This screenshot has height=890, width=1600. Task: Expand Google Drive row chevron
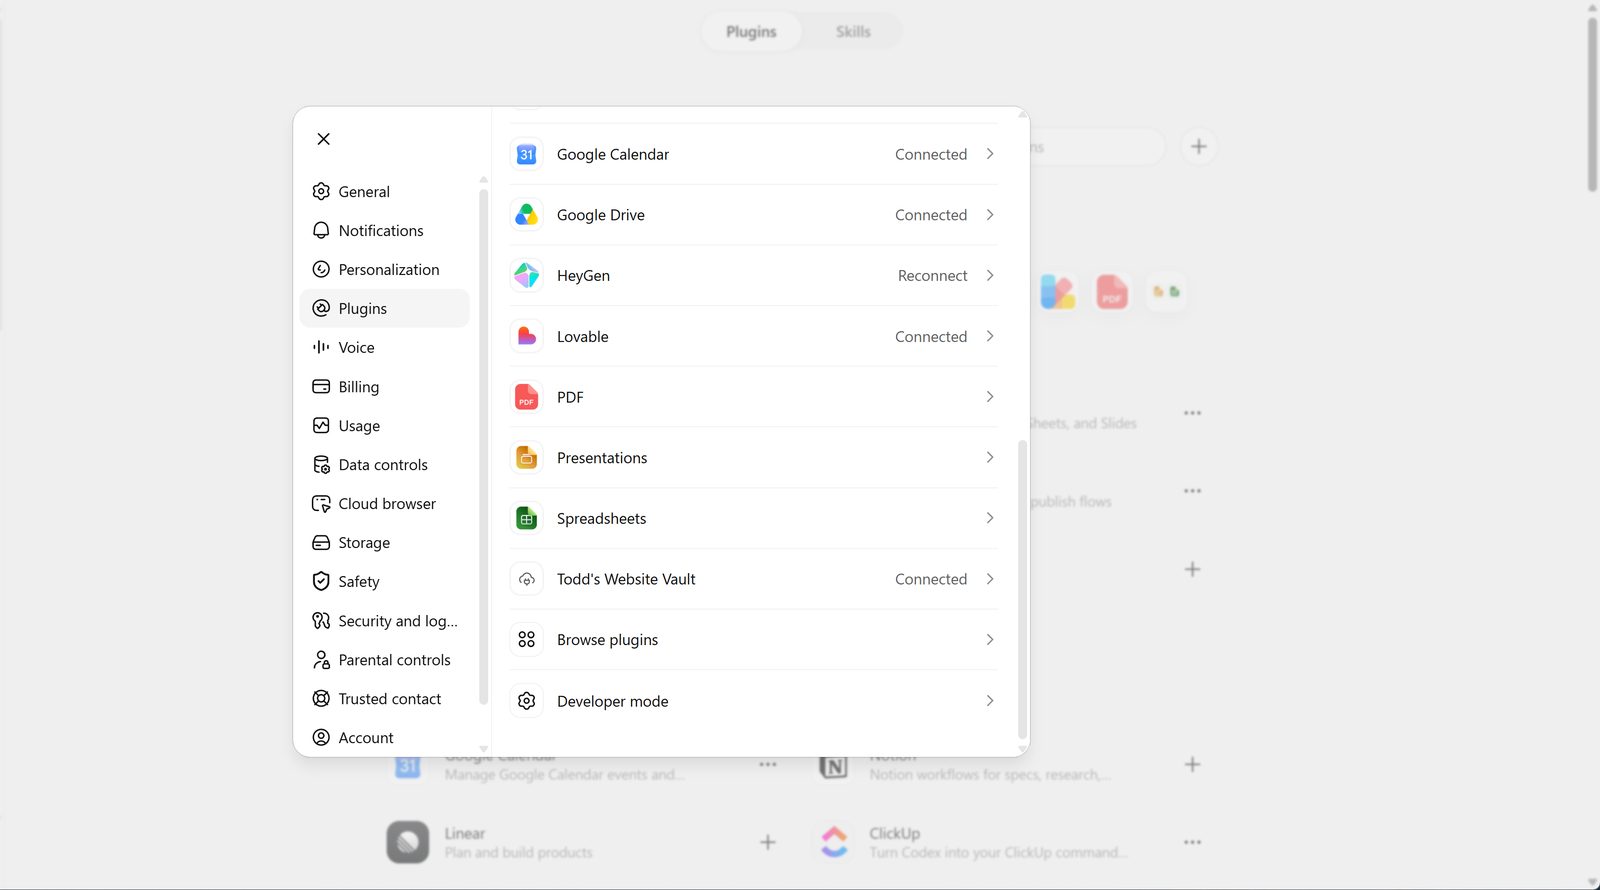(990, 215)
